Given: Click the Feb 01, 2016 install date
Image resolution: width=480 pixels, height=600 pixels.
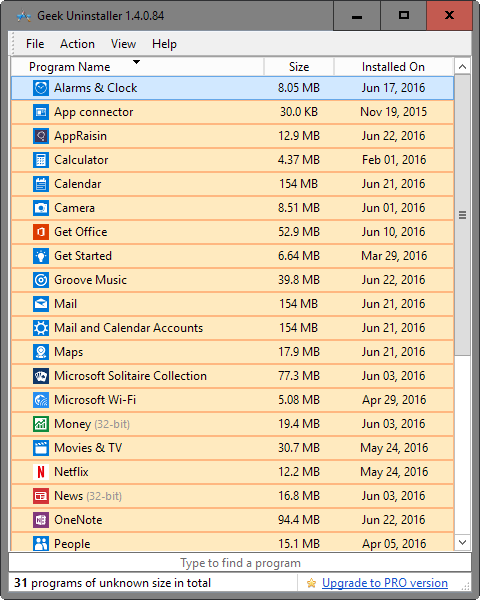Looking at the screenshot, I should (x=394, y=160).
